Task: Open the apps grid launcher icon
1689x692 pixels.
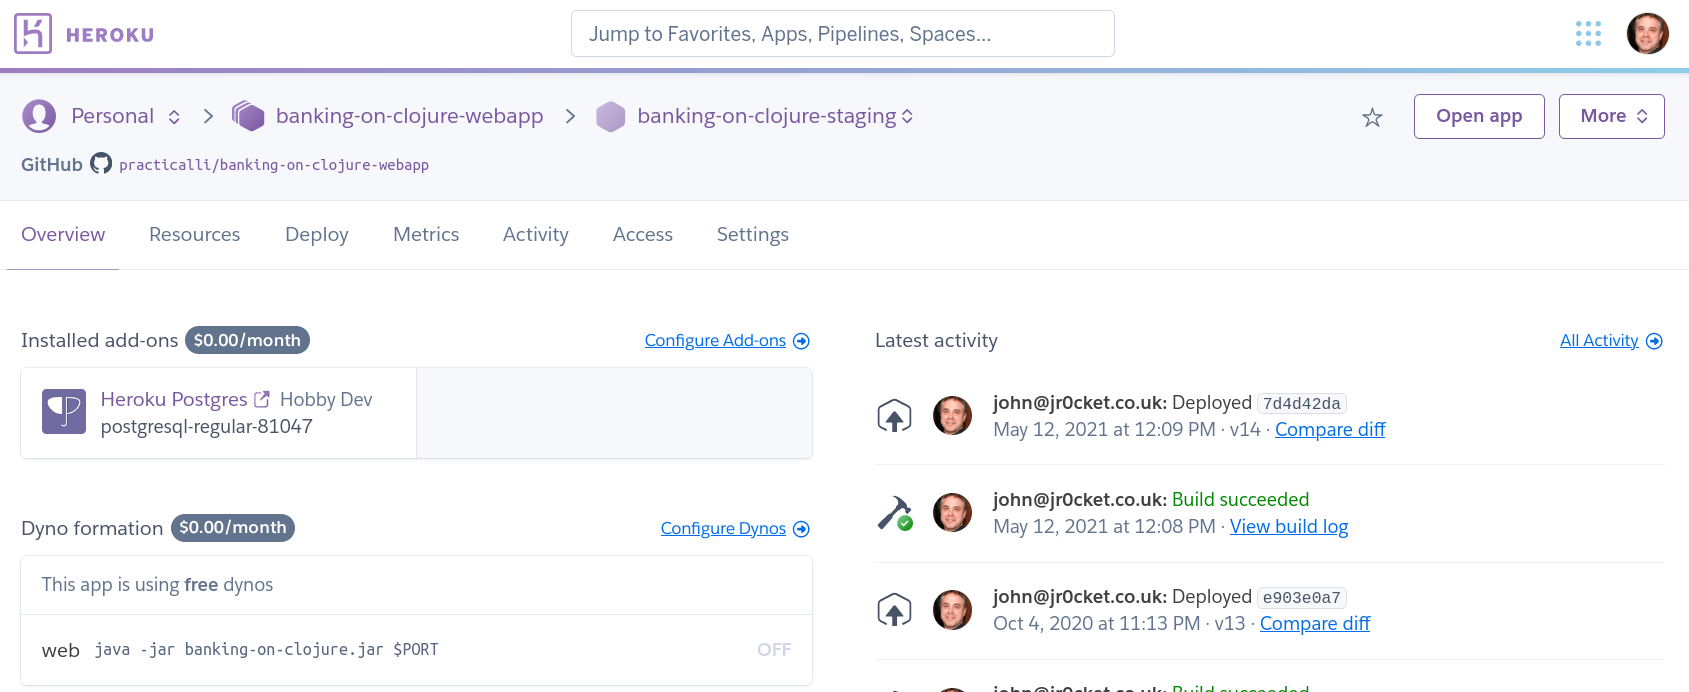Action: pos(1588,34)
